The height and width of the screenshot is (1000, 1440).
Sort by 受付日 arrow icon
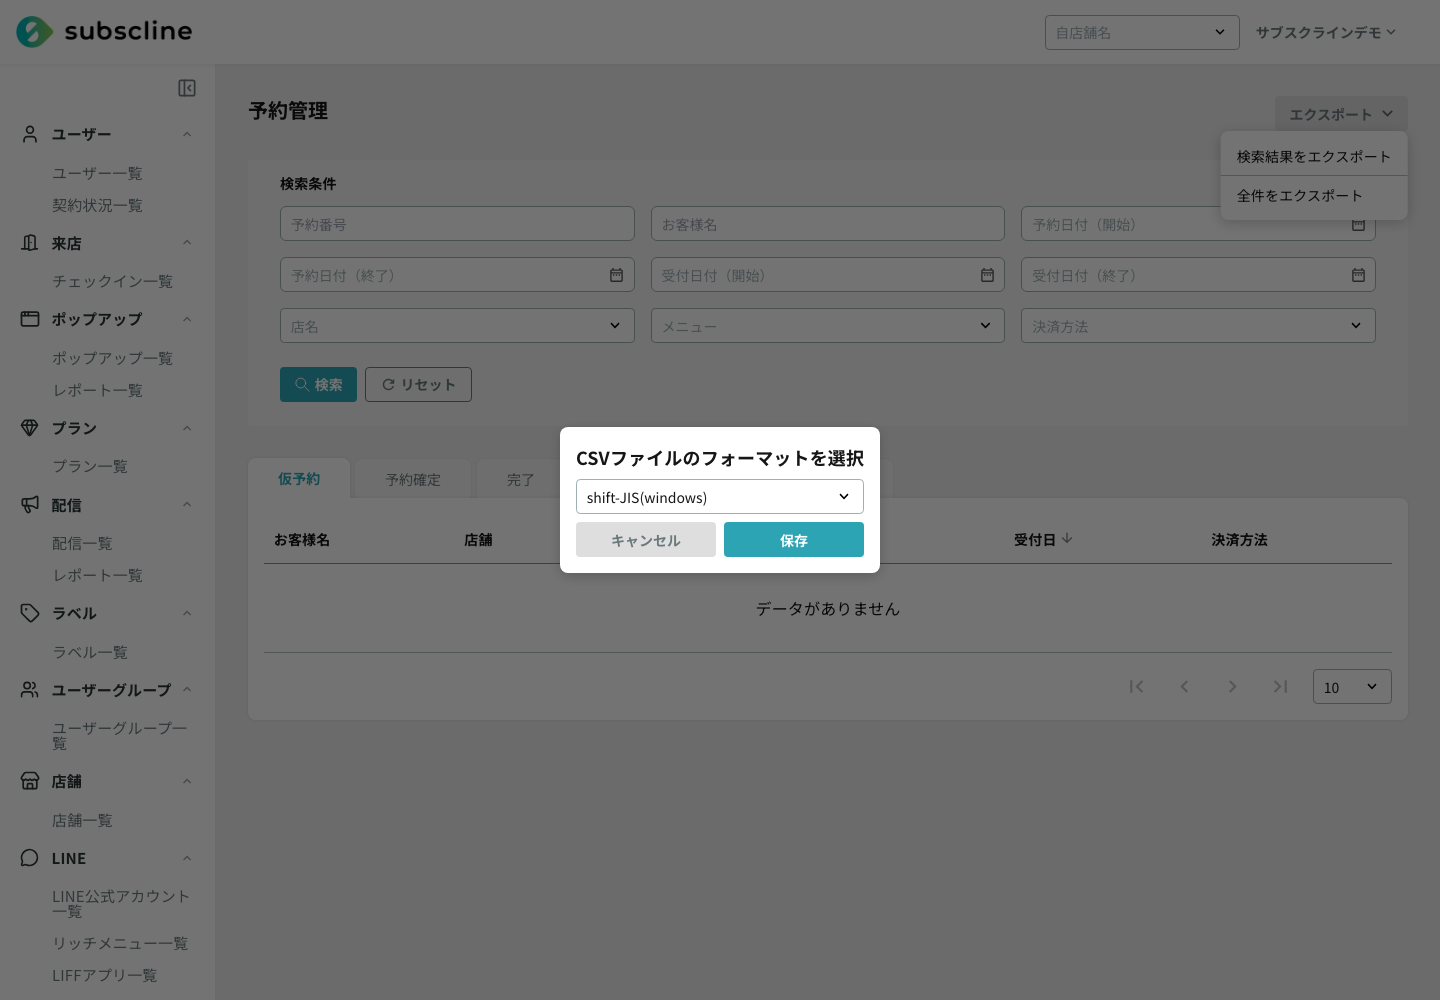pos(1067,539)
